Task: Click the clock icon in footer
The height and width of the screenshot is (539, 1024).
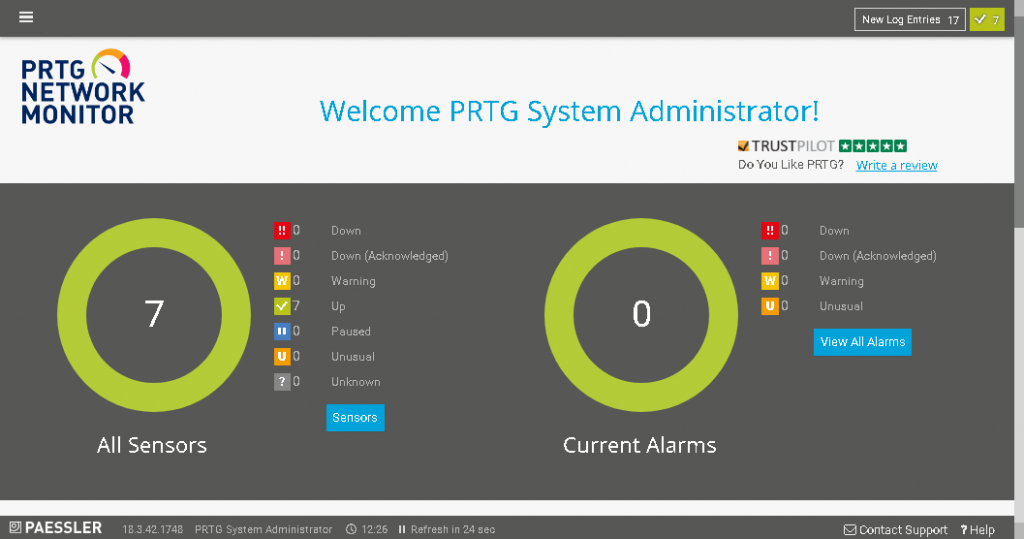Action: [351, 529]
